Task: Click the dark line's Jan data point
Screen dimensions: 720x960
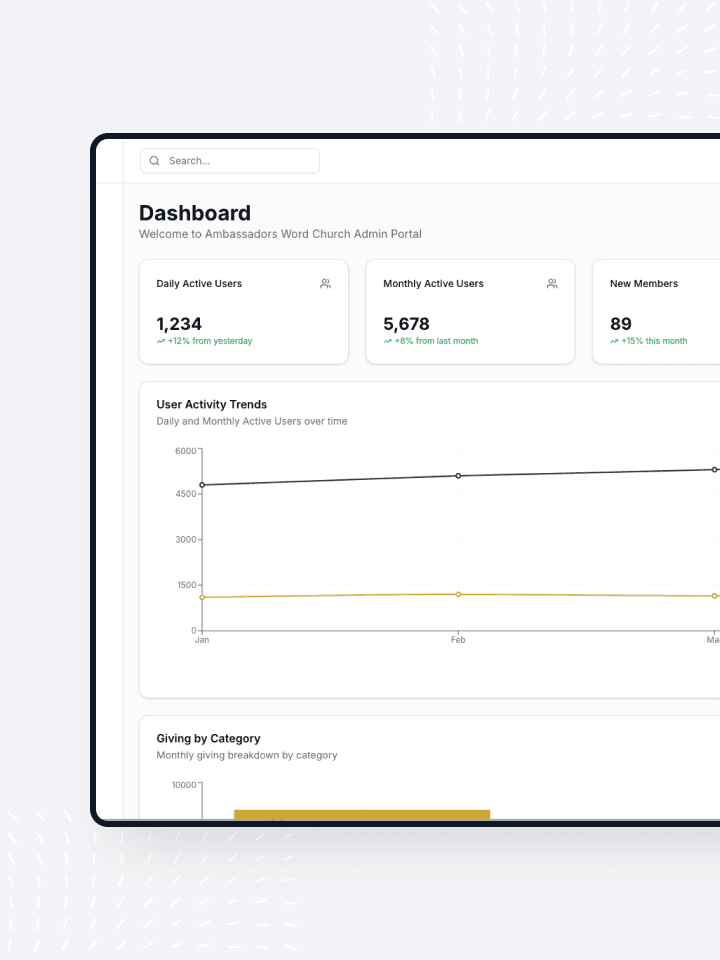Action: (202, 485)
